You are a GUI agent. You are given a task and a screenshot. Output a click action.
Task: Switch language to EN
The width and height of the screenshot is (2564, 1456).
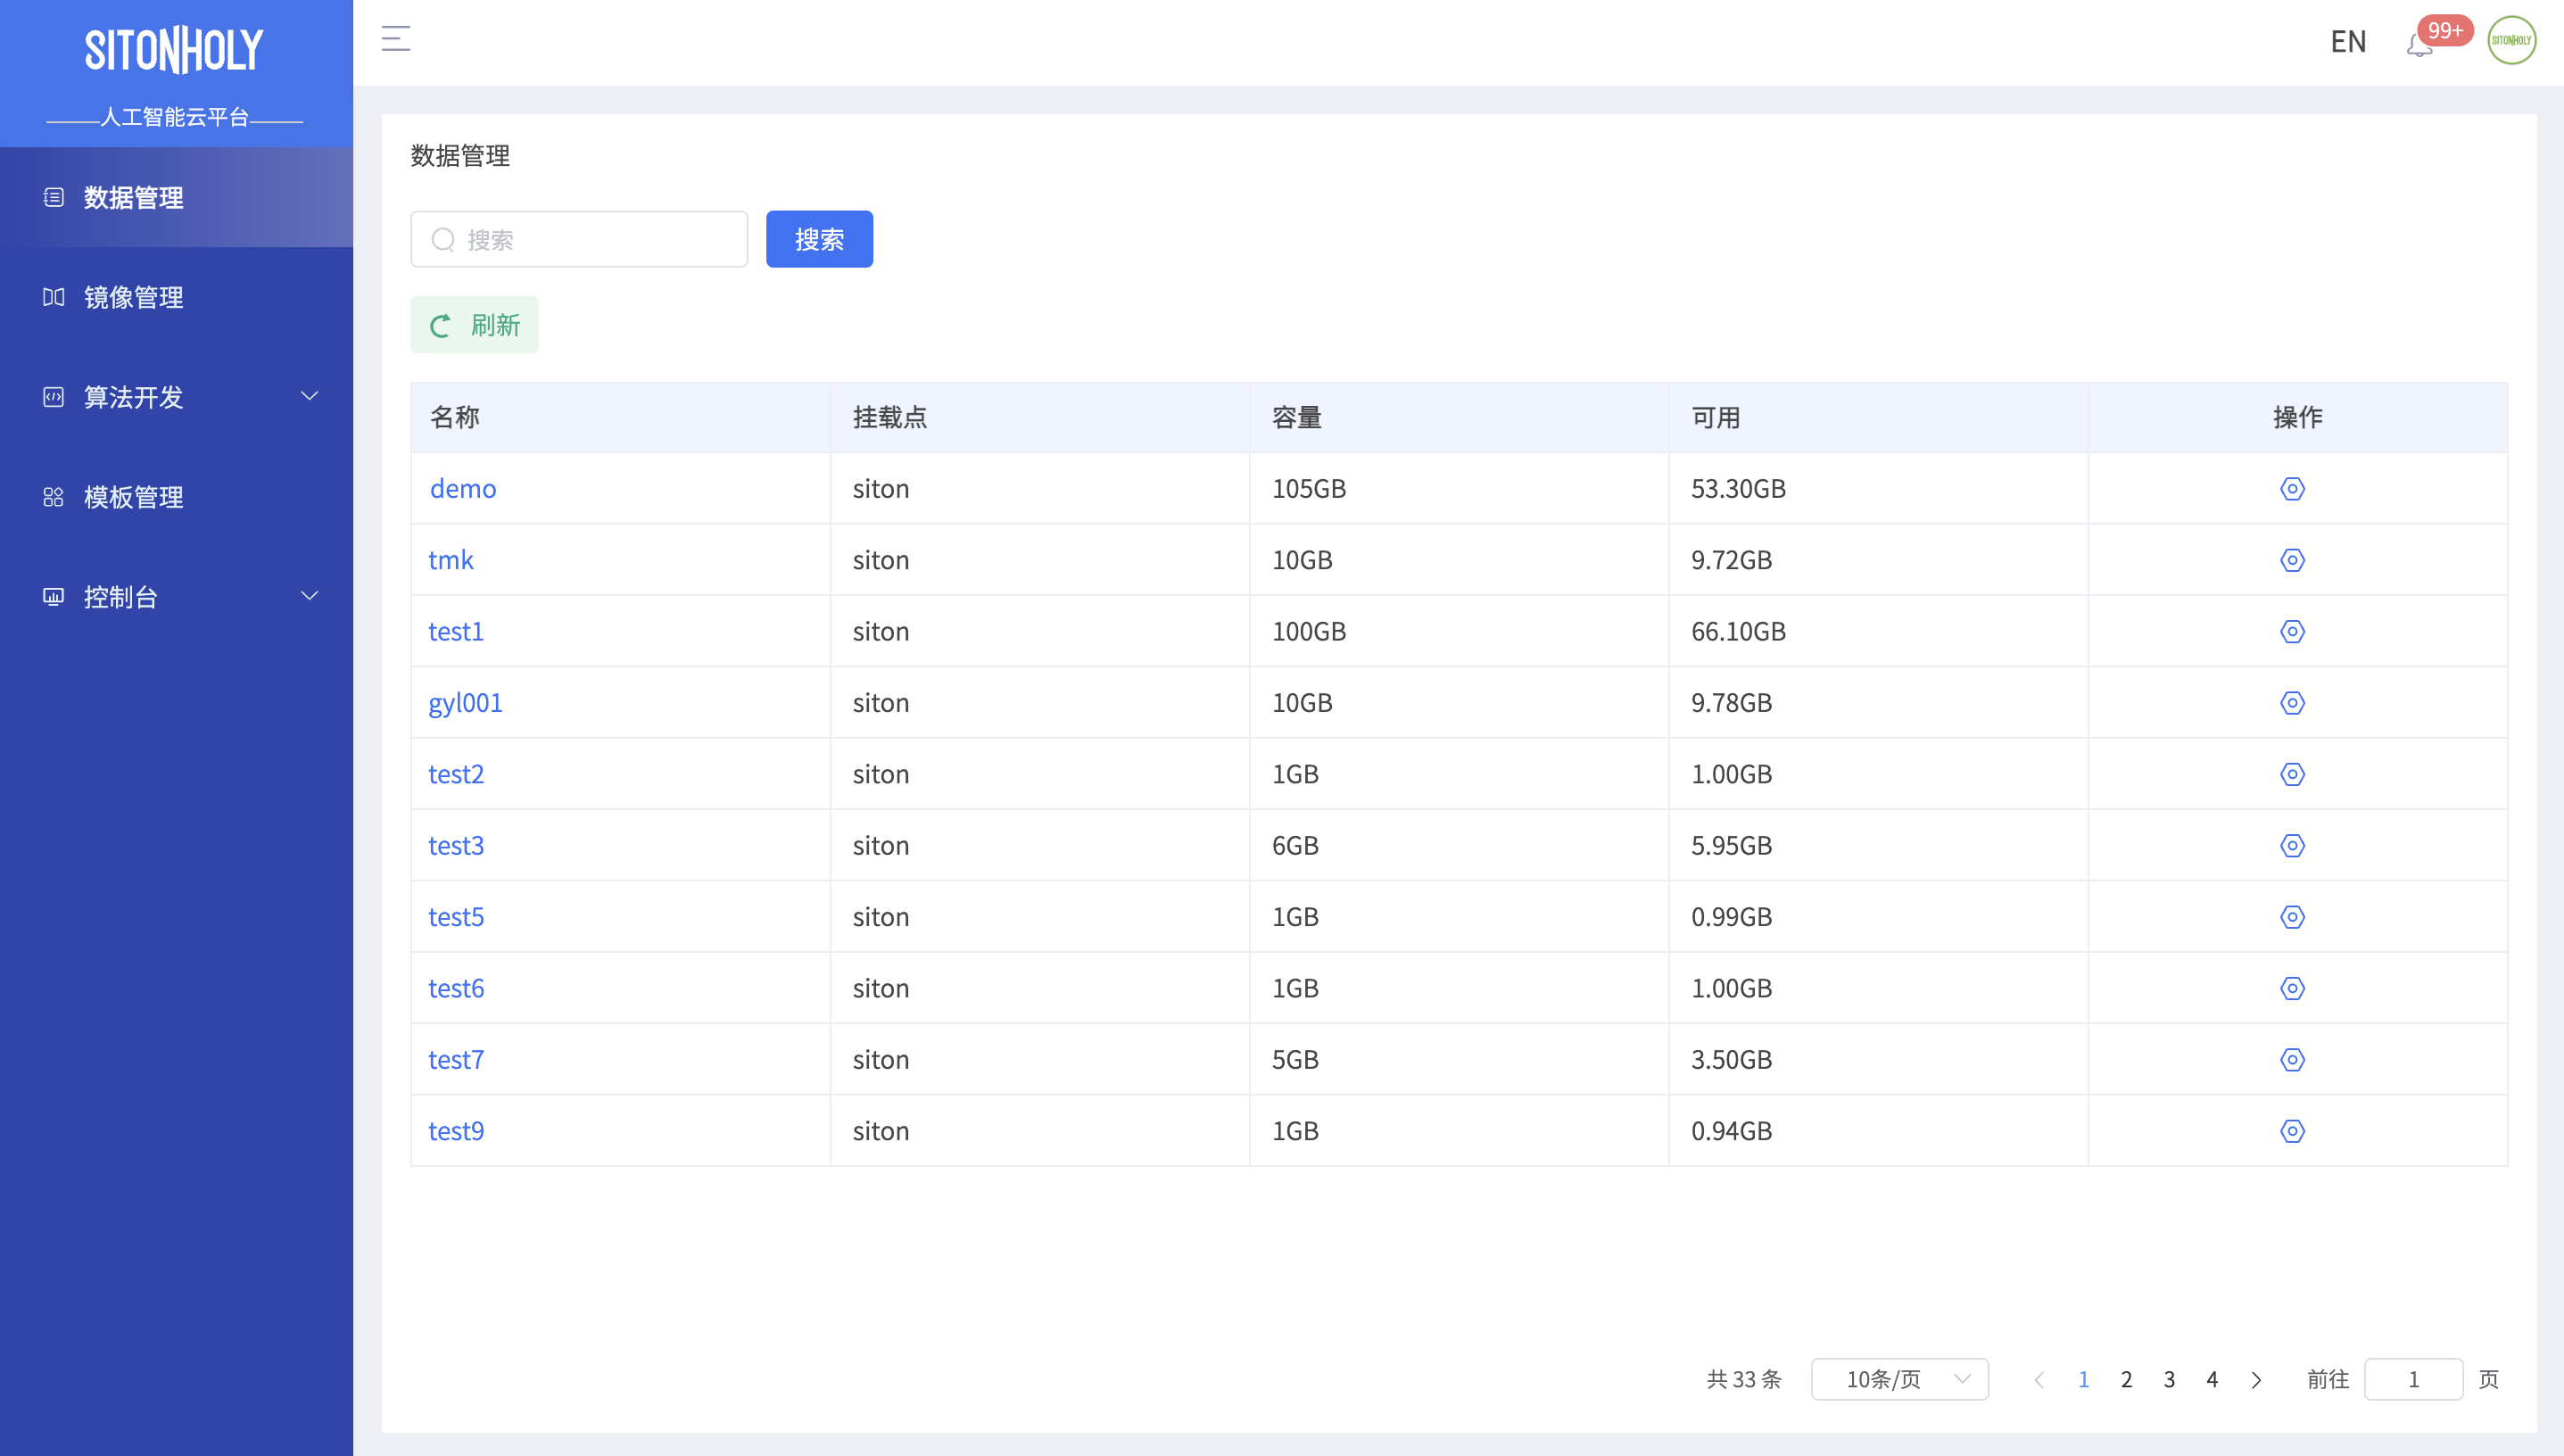coord(2348,41)
